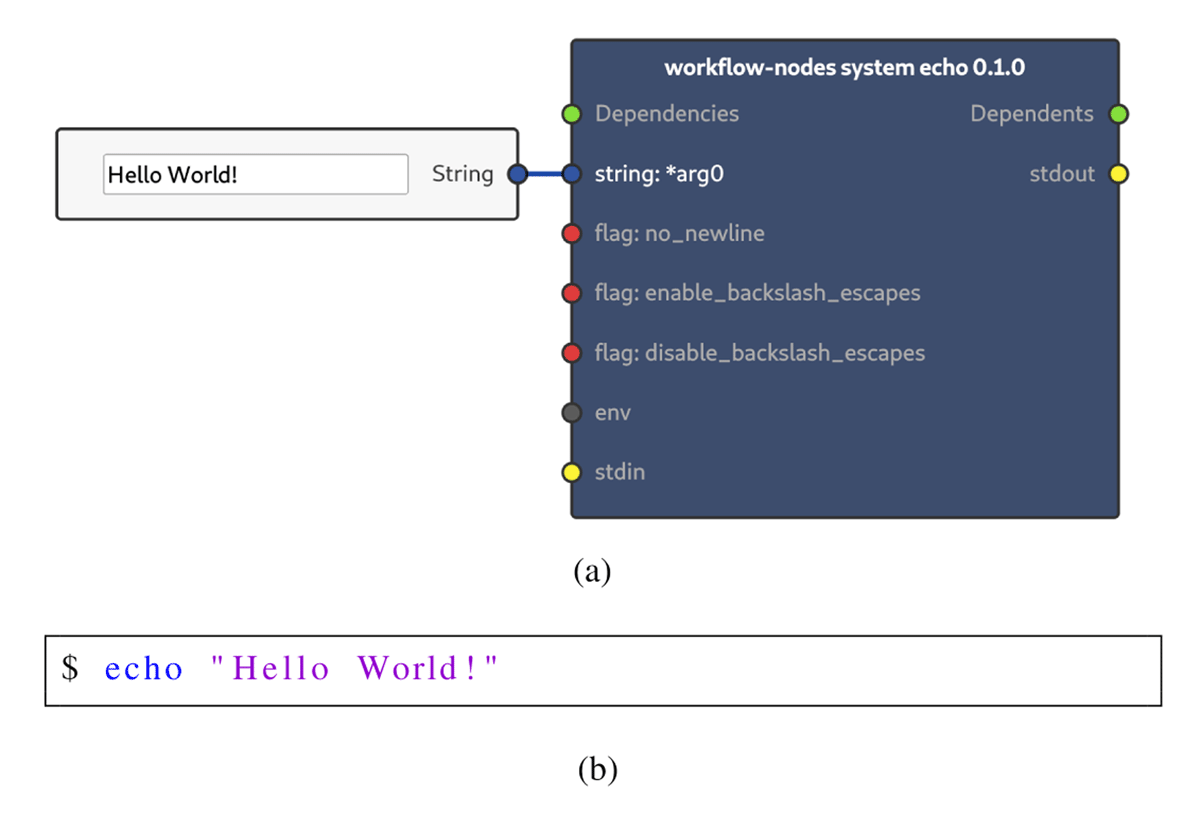
Task: Click the String node's blue output port
Action: [517, 174]
